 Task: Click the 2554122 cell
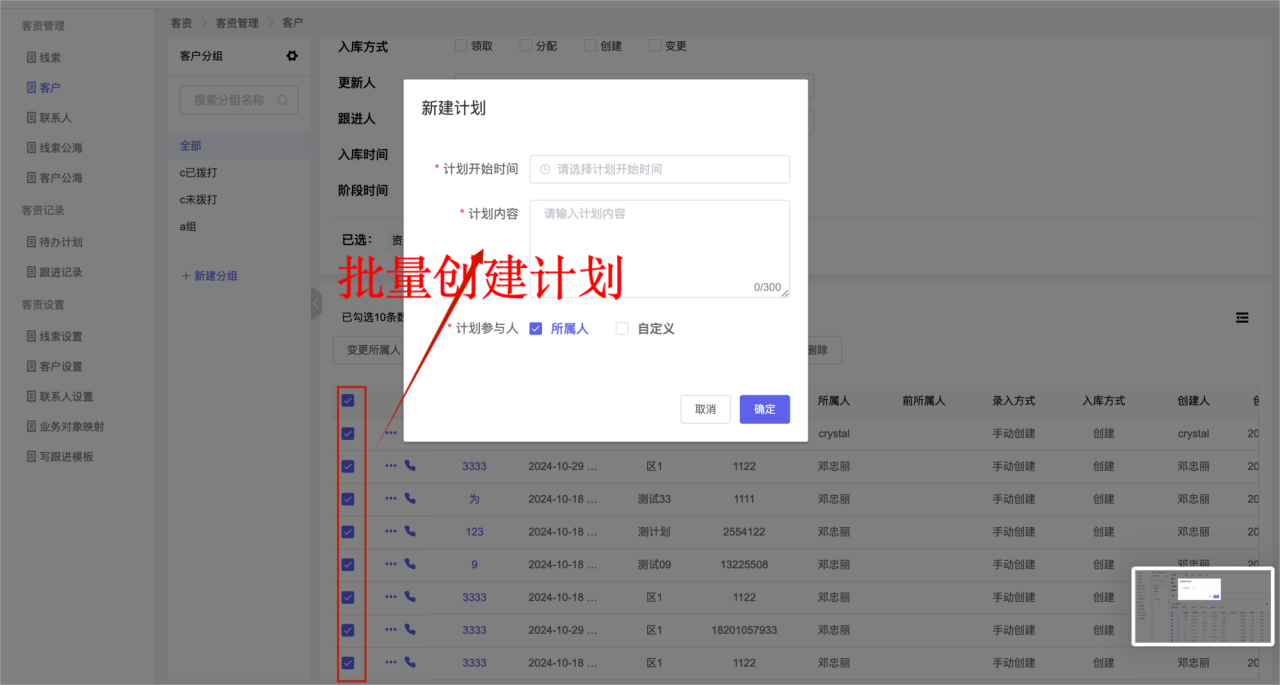click(x=744, y=532)
